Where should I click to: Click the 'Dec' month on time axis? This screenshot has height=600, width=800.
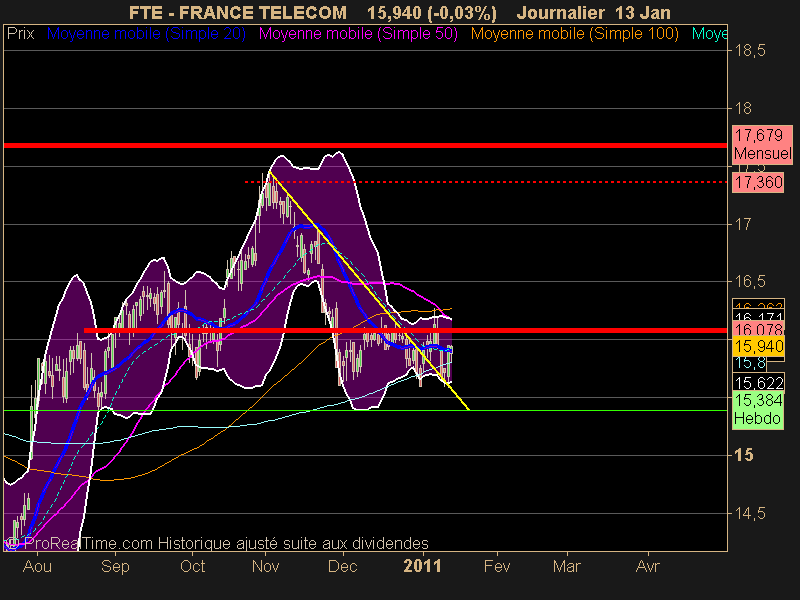(342, 566)
